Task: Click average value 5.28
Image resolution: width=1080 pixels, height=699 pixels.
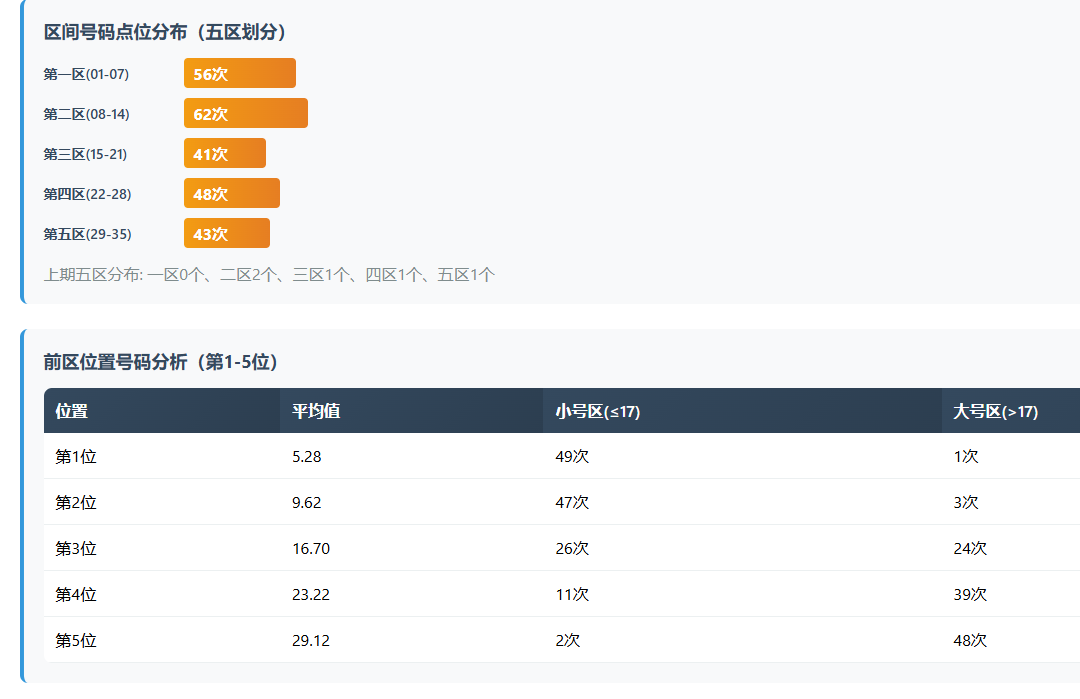Action: 307,456
